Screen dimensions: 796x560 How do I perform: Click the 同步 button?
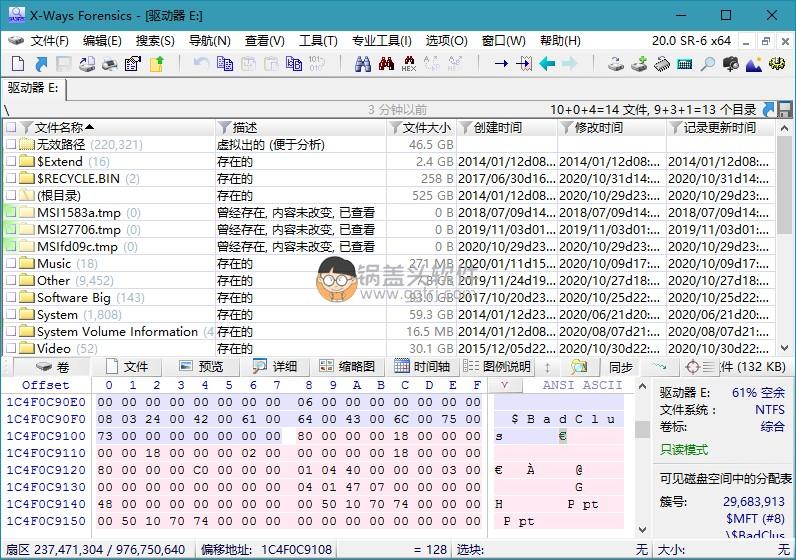coord(620,367)
